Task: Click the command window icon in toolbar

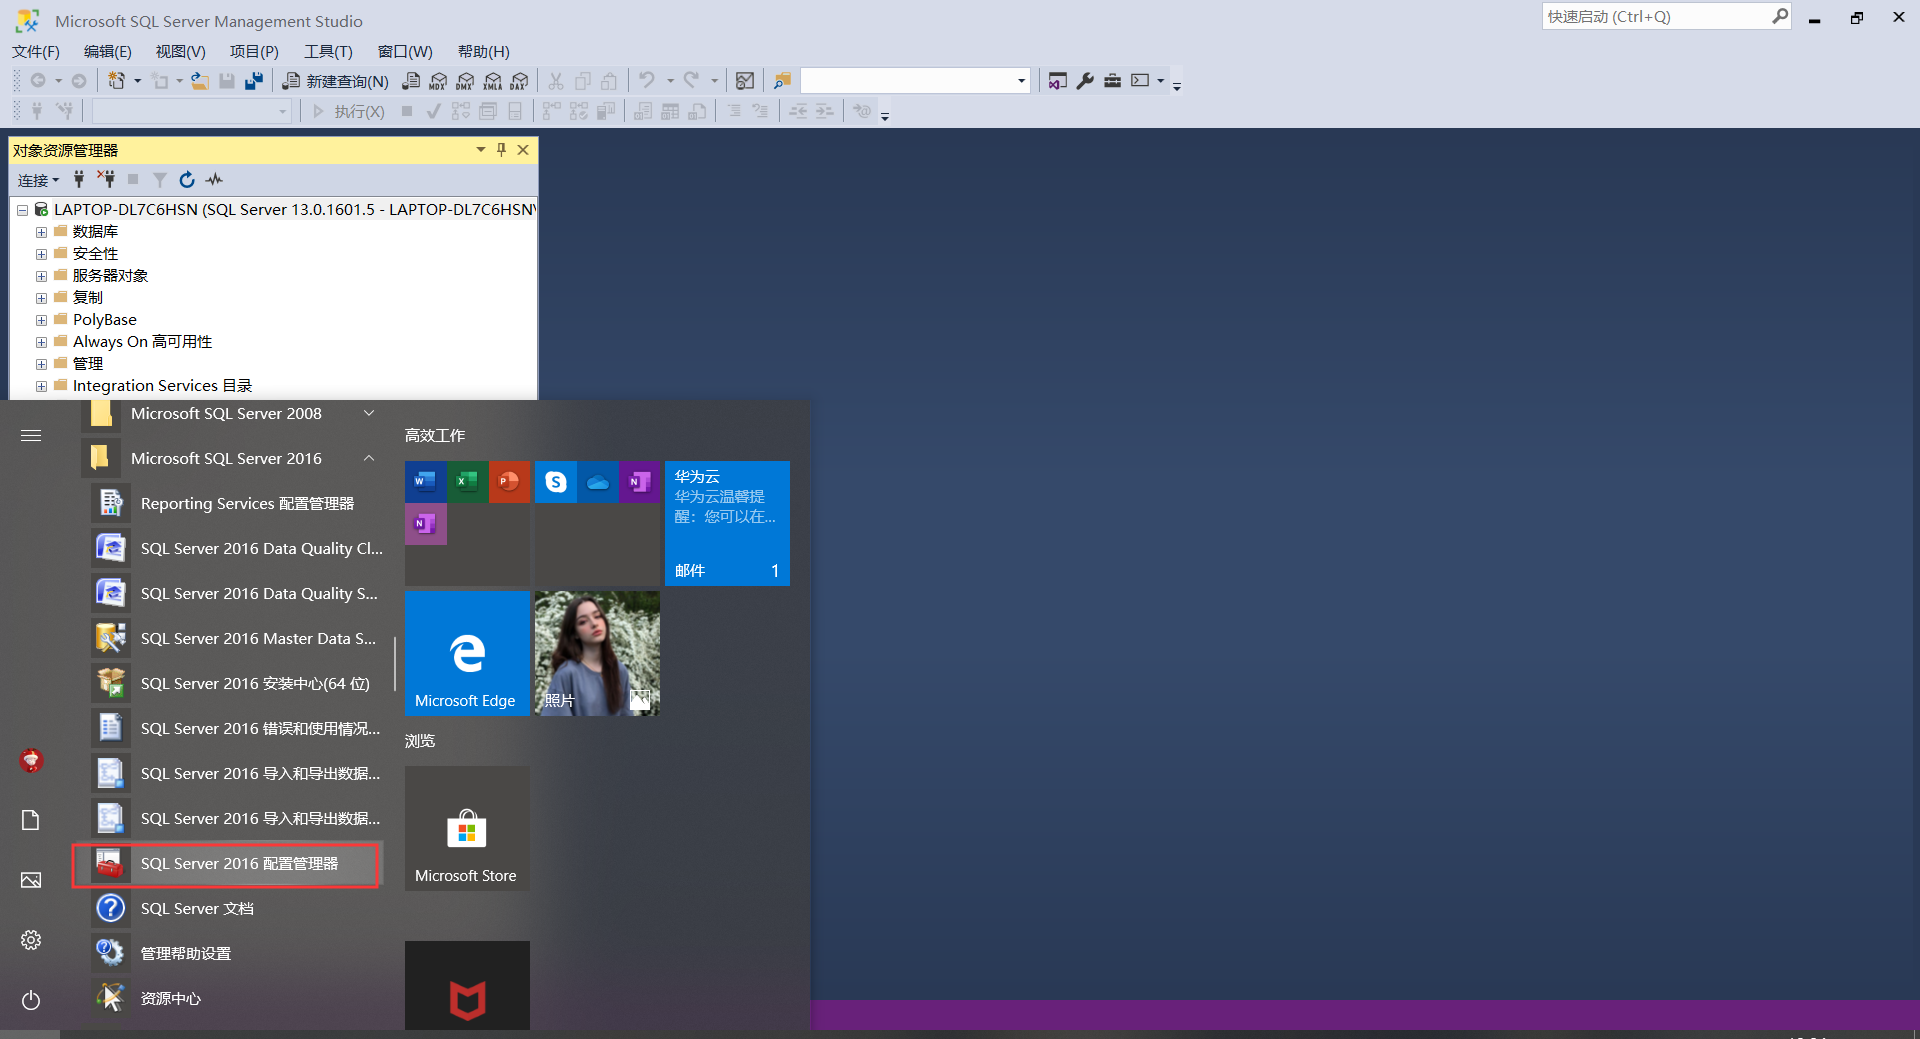Action: [1140, 81]
